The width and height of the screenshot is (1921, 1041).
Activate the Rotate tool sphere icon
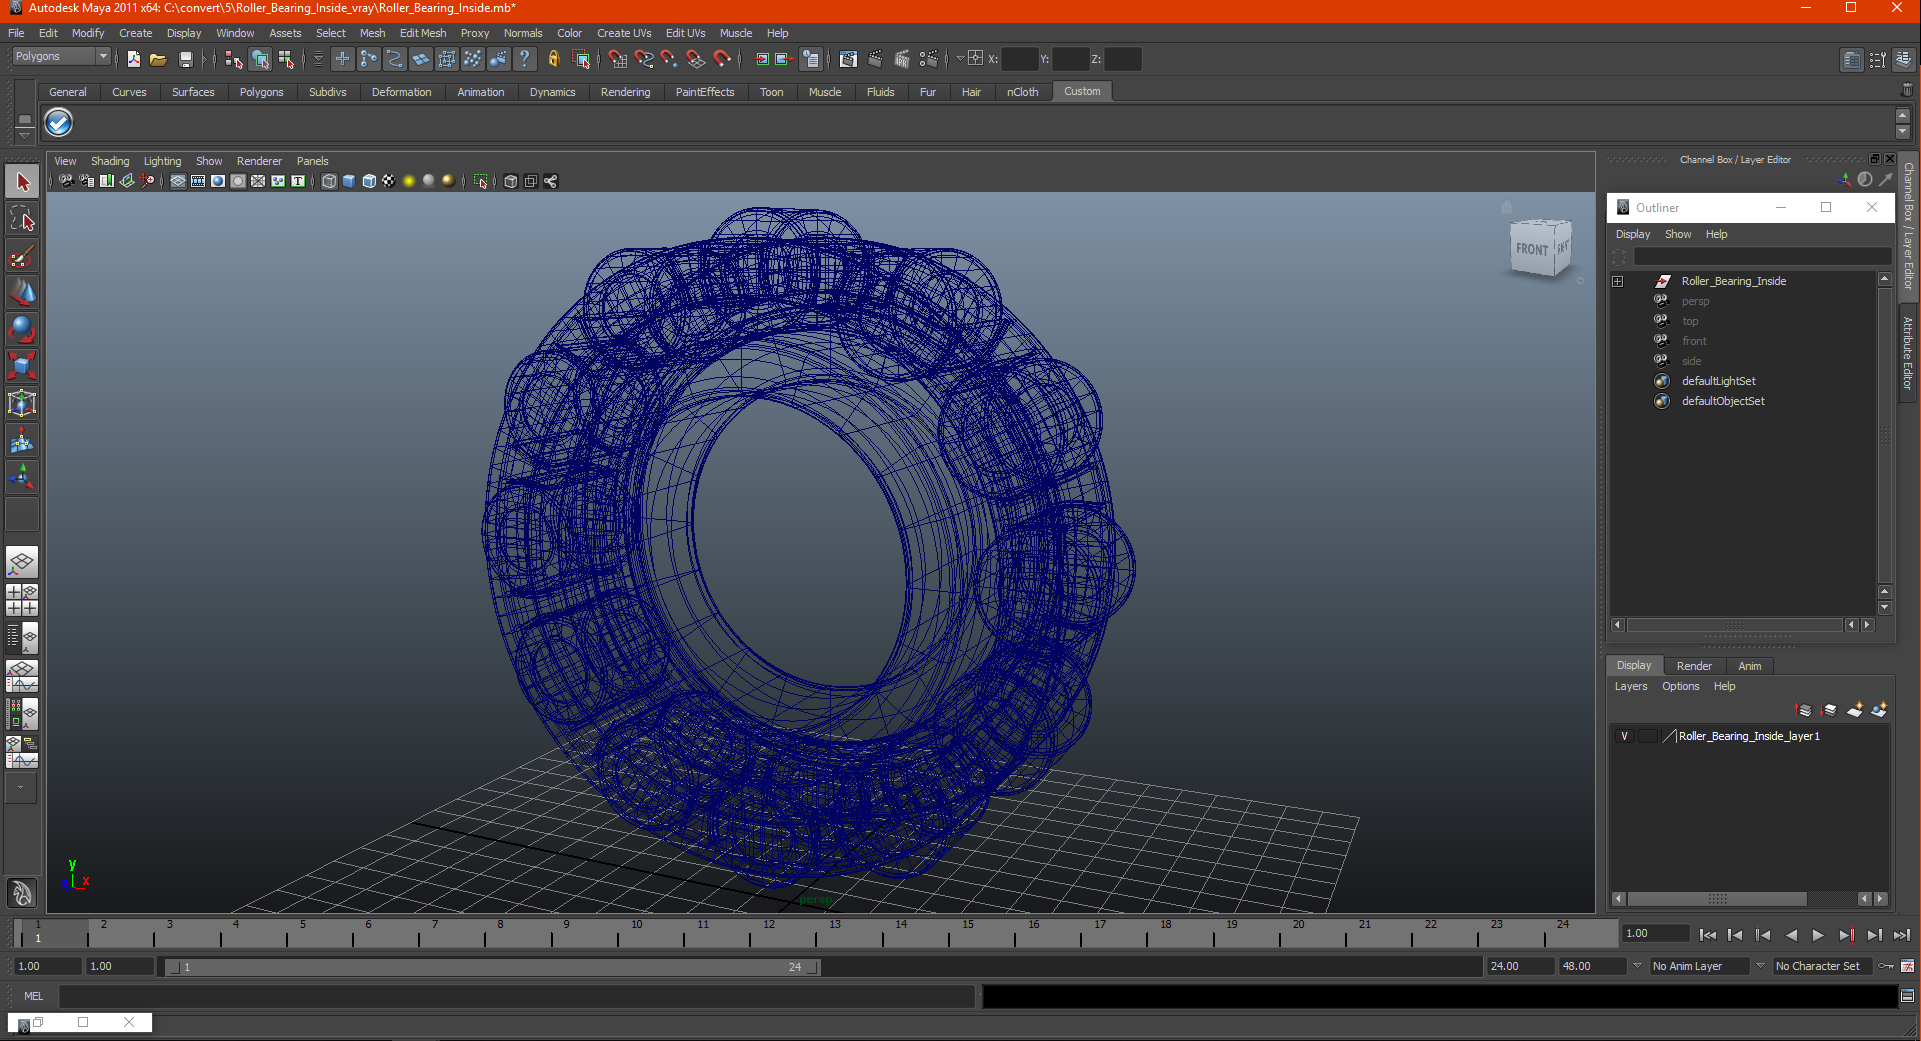(22, 329)
